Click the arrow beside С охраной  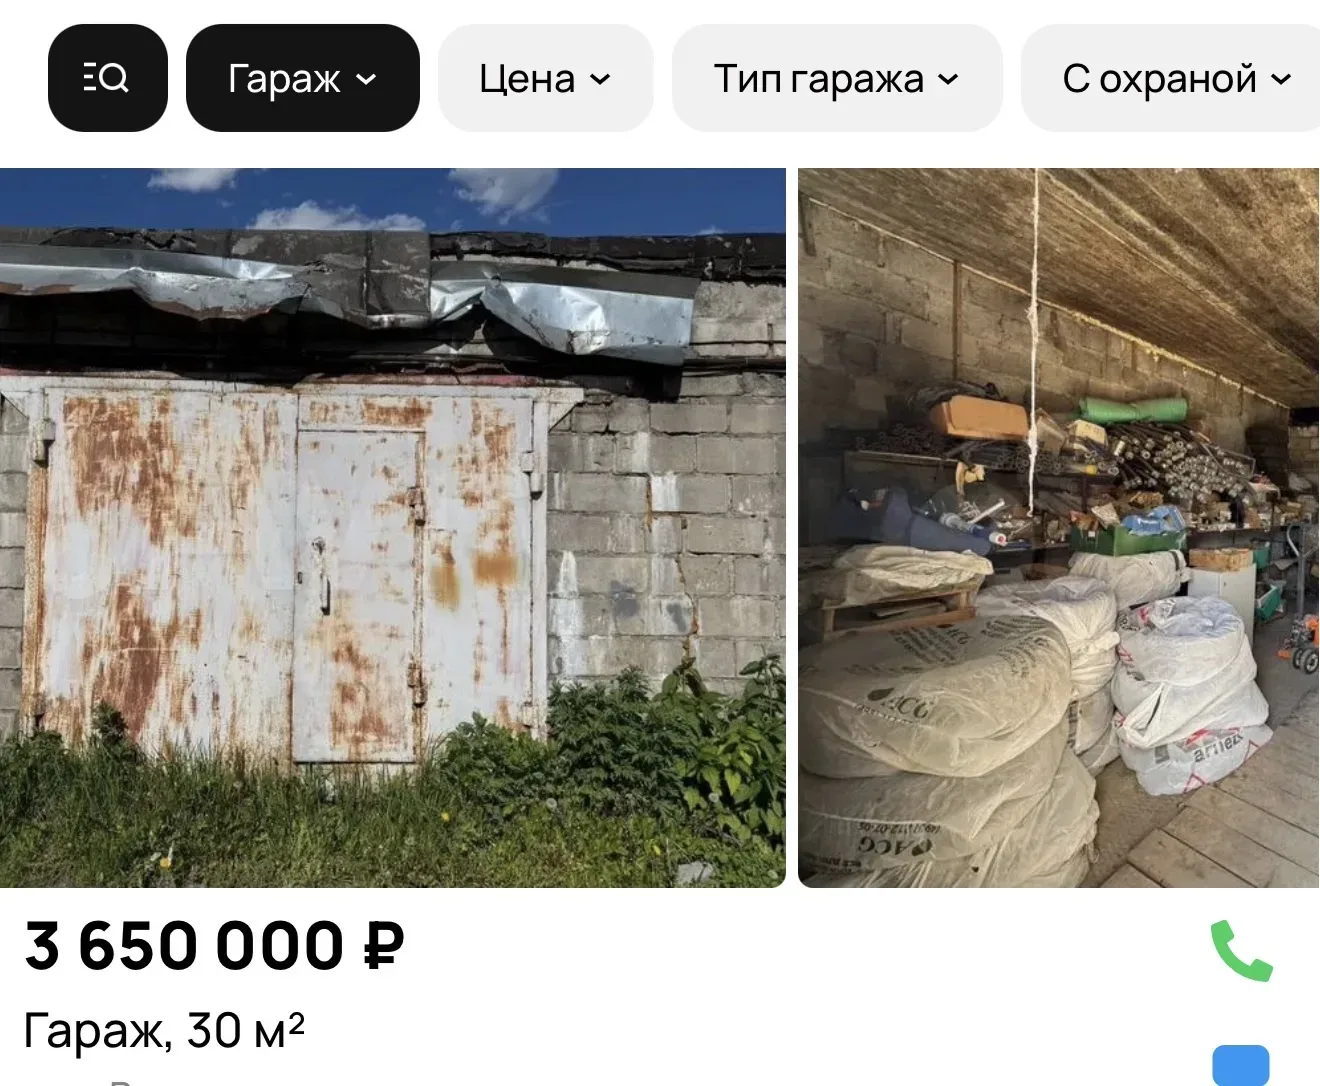(x=1281, y=79)
